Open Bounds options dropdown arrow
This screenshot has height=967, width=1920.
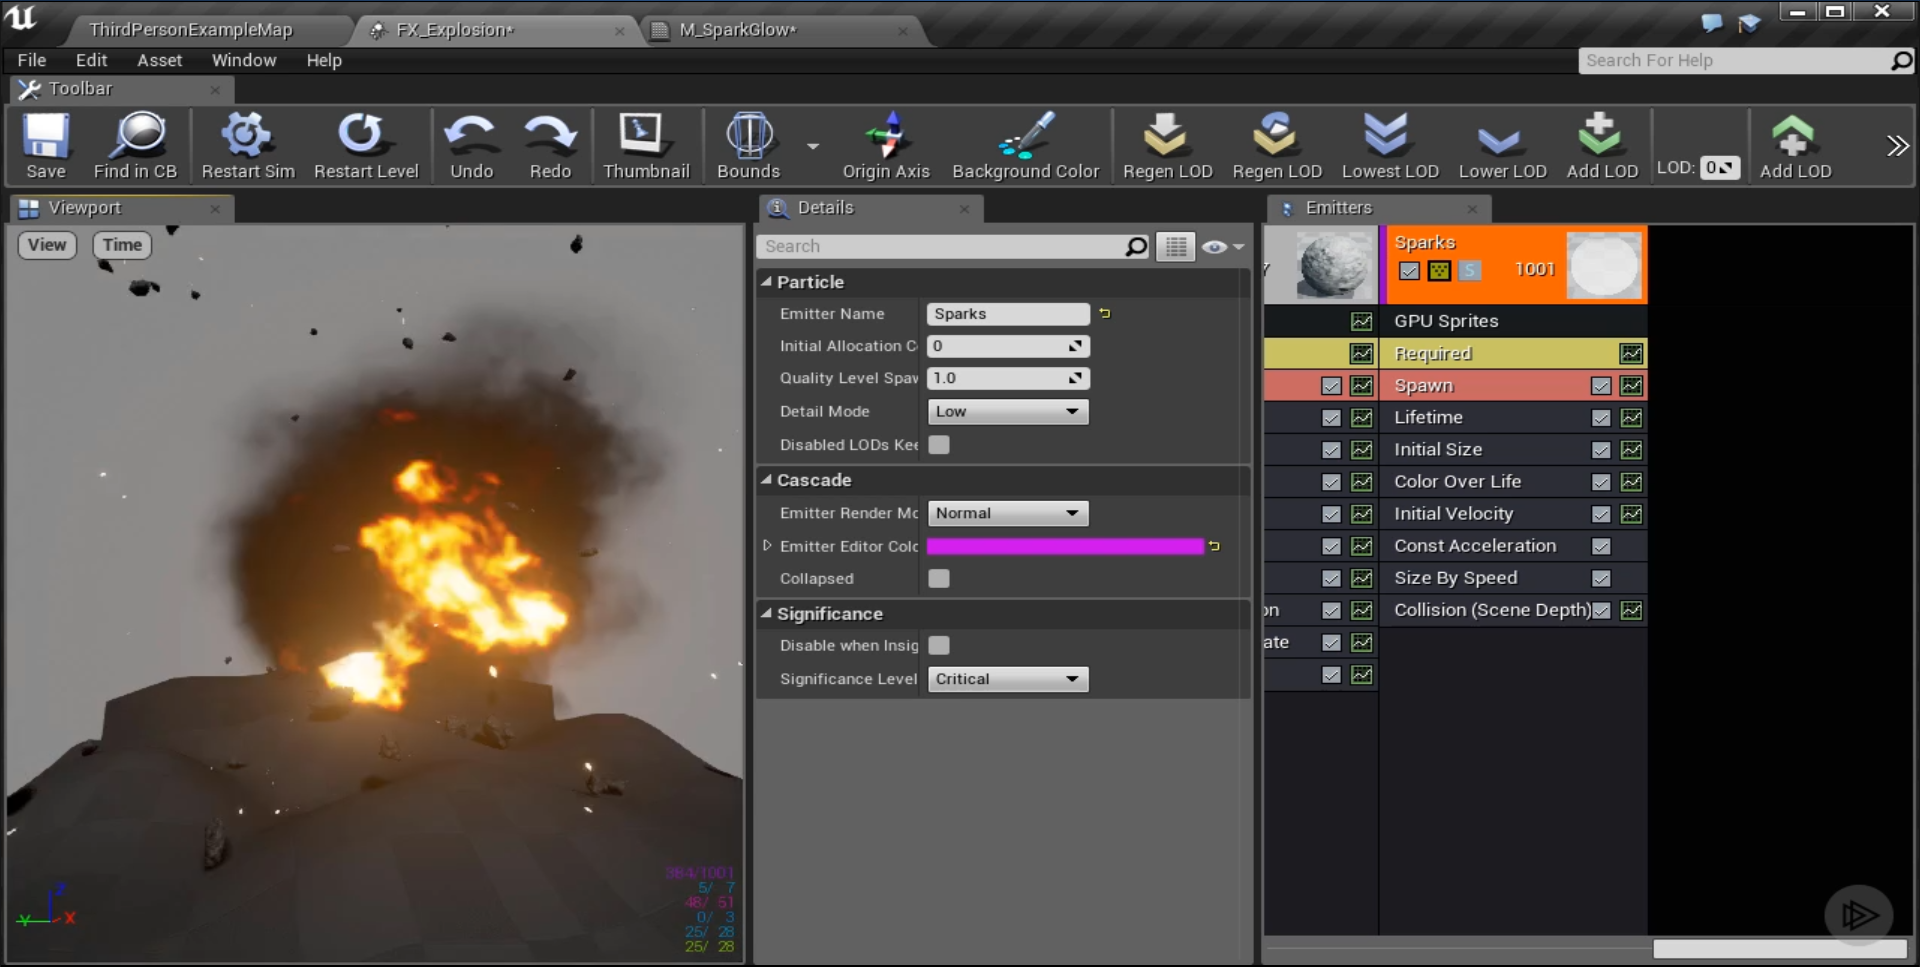(x=812, y=146)
